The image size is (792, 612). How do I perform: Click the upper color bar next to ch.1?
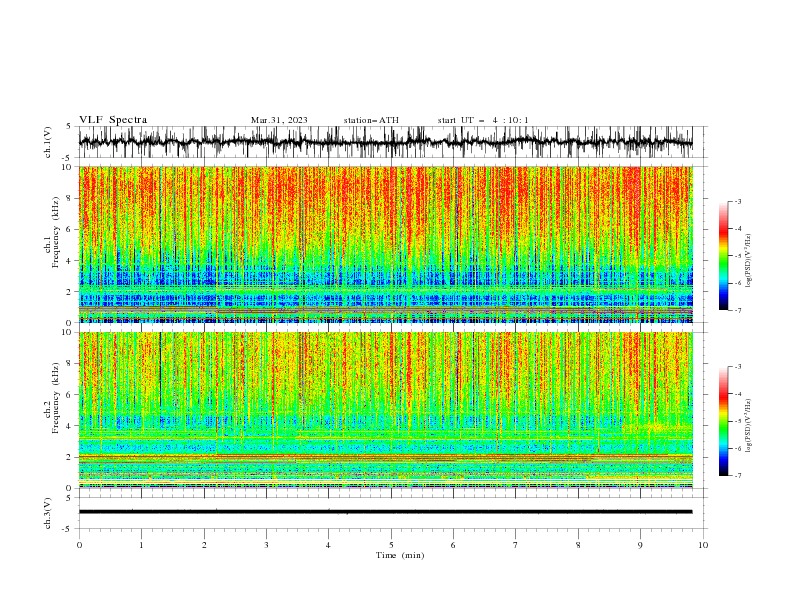(x=723, y=256)
